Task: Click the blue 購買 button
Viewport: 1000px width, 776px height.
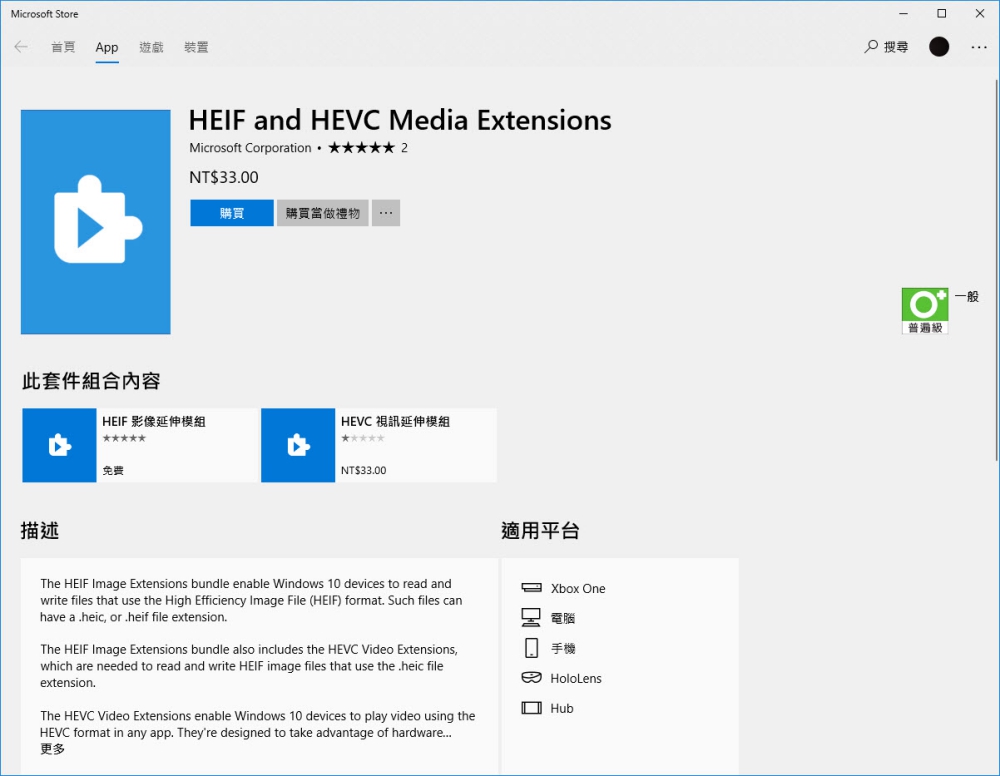Action: 232,213
